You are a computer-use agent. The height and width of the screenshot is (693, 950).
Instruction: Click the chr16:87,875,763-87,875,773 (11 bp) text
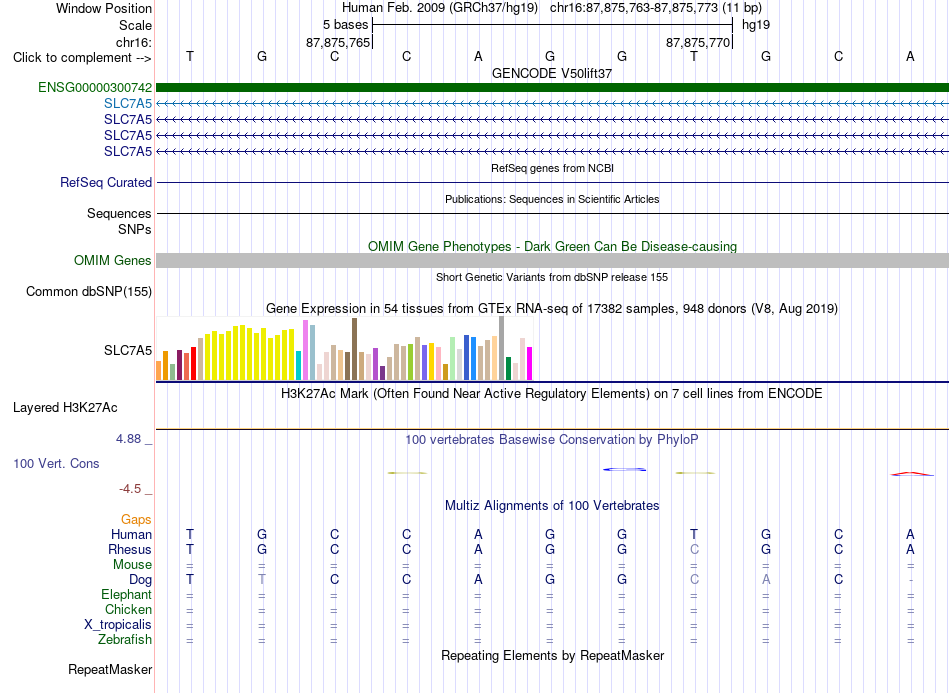[656, 8]
